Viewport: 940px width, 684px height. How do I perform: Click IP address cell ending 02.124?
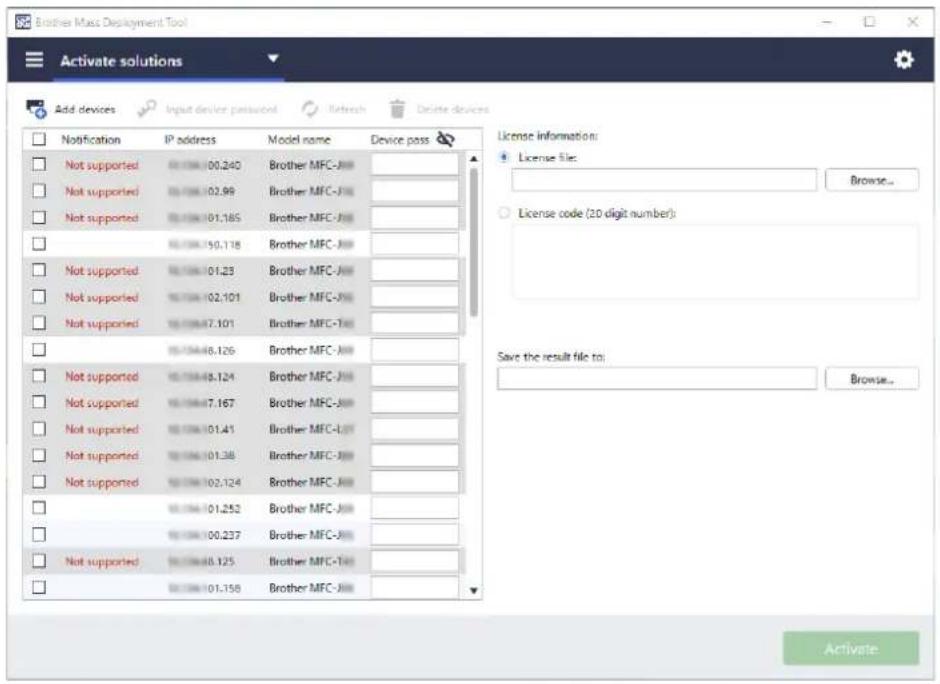204,482
